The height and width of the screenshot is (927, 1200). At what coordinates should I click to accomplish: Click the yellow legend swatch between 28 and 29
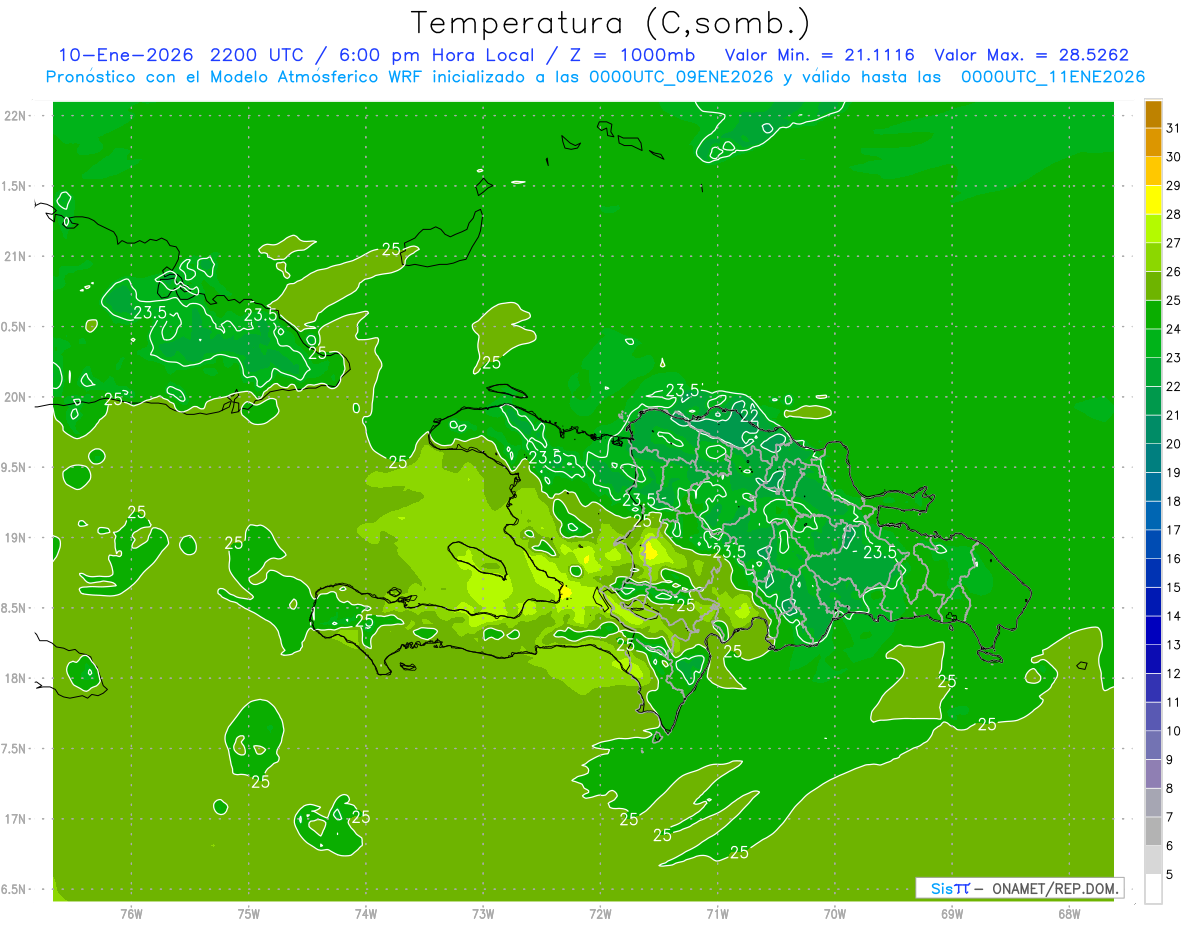tap(1153, 200)
